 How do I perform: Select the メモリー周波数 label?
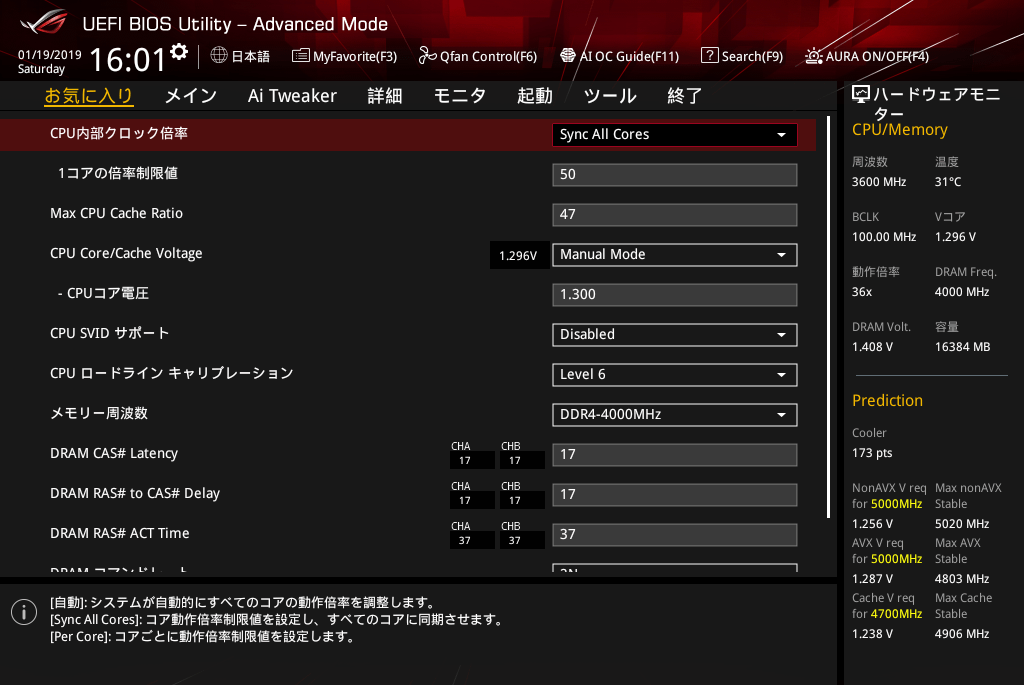pyautogui.click(x=99, y=413)
